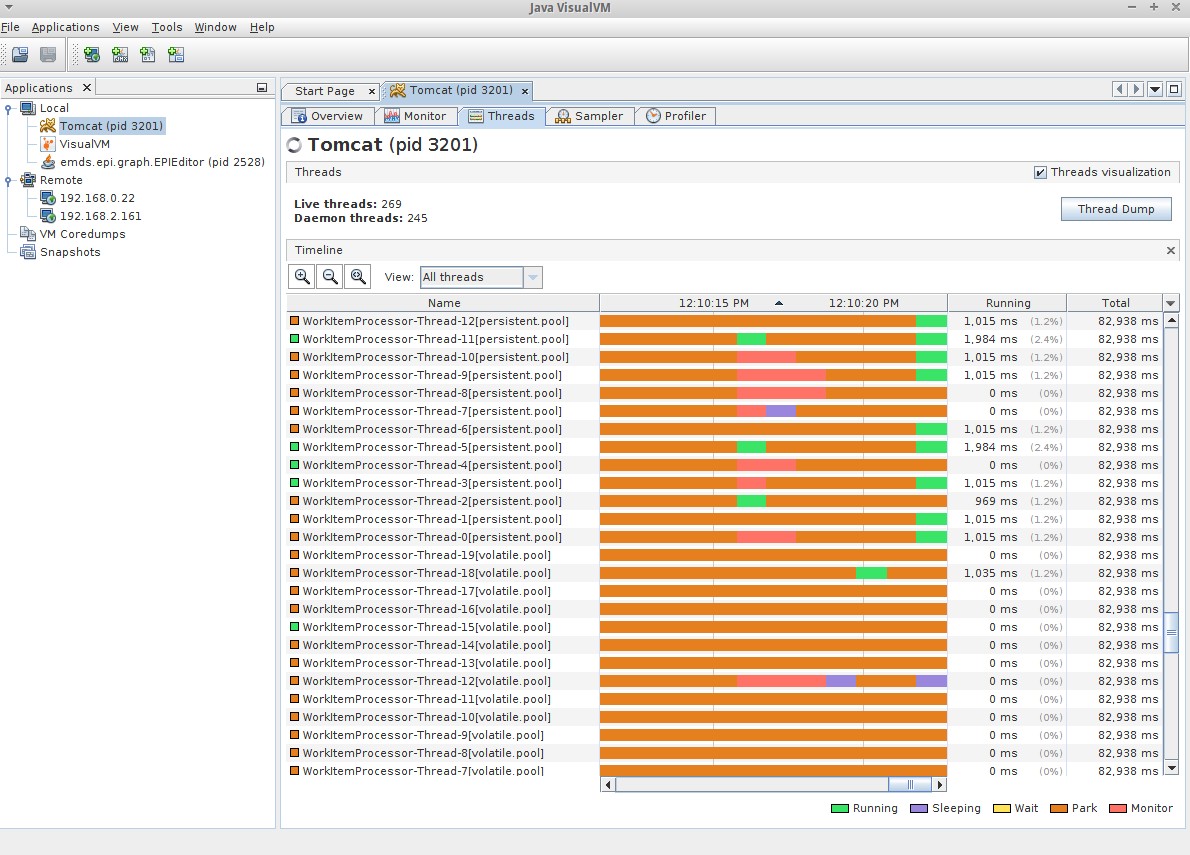Click the vertical scrollbar thumb of thread list
This screenshot has height=855, width=1190.
pyautogui.click(x=1171, y=631)
